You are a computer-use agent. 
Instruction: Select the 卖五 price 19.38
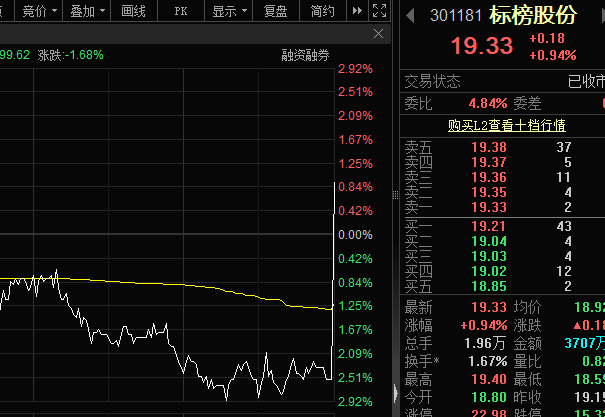coord(489,147)
